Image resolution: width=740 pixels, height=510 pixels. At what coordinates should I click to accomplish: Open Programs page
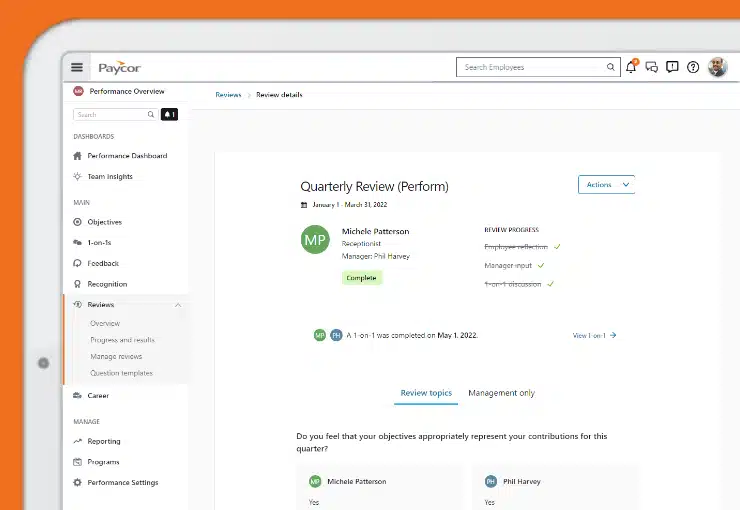103,462
